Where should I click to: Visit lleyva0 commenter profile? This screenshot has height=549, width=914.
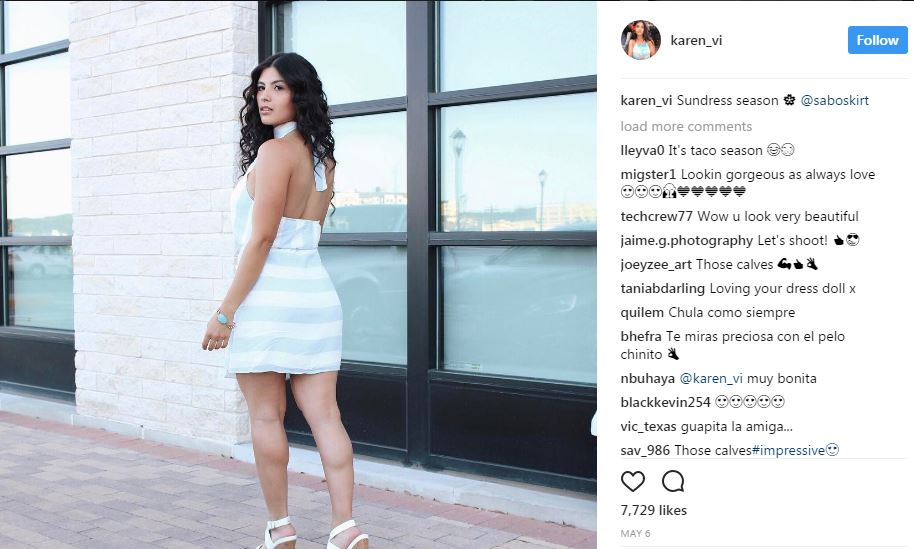click(x=642, y=150)
